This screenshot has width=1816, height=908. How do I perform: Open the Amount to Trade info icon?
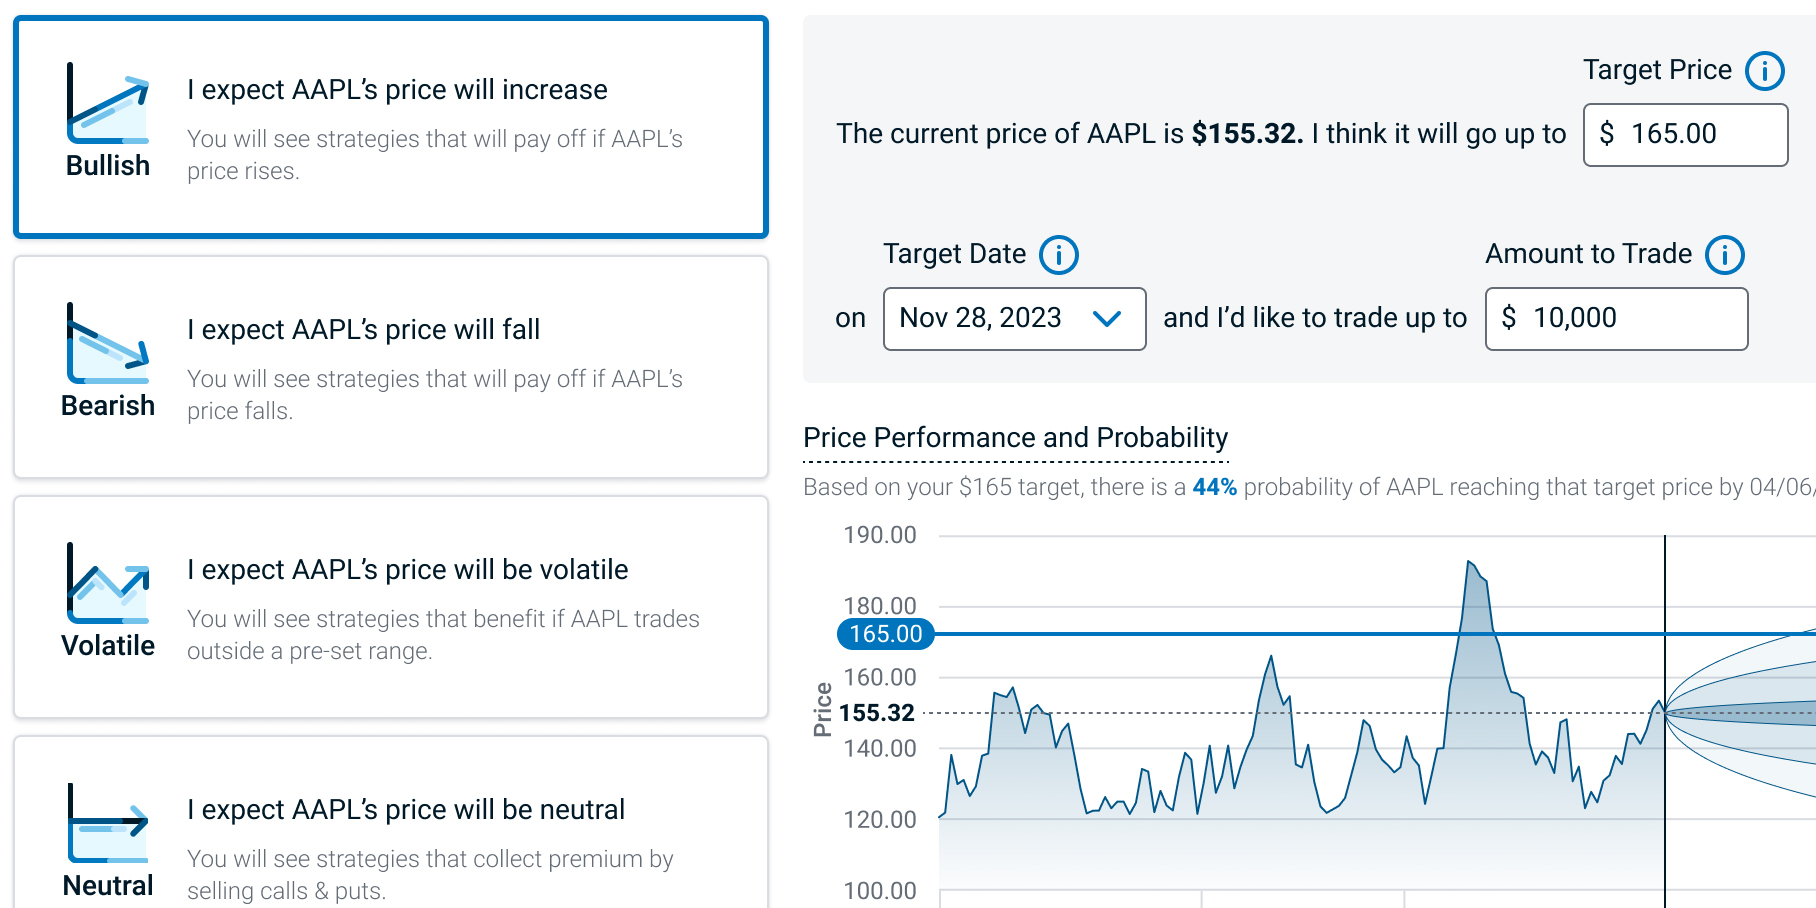(x=1724, y=255)
